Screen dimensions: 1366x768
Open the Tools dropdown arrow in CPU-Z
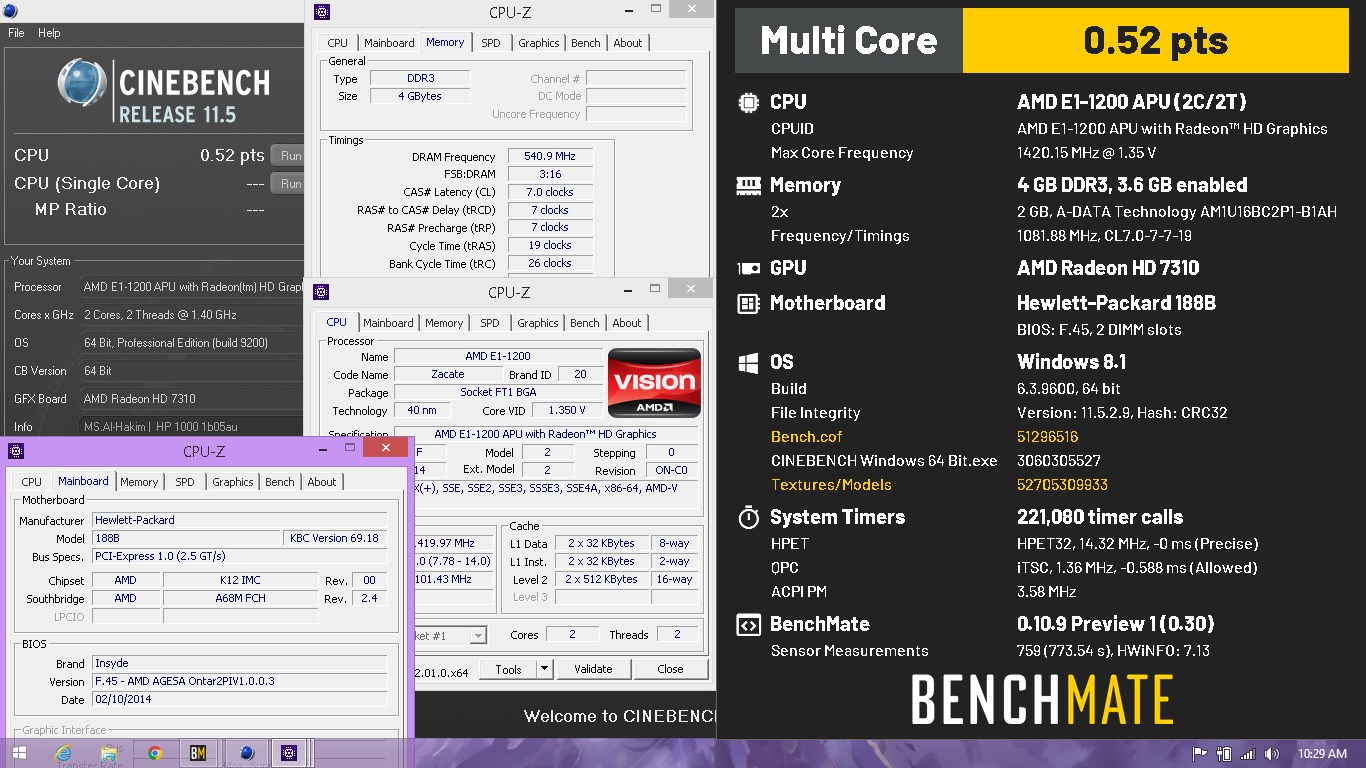point(545,669)
